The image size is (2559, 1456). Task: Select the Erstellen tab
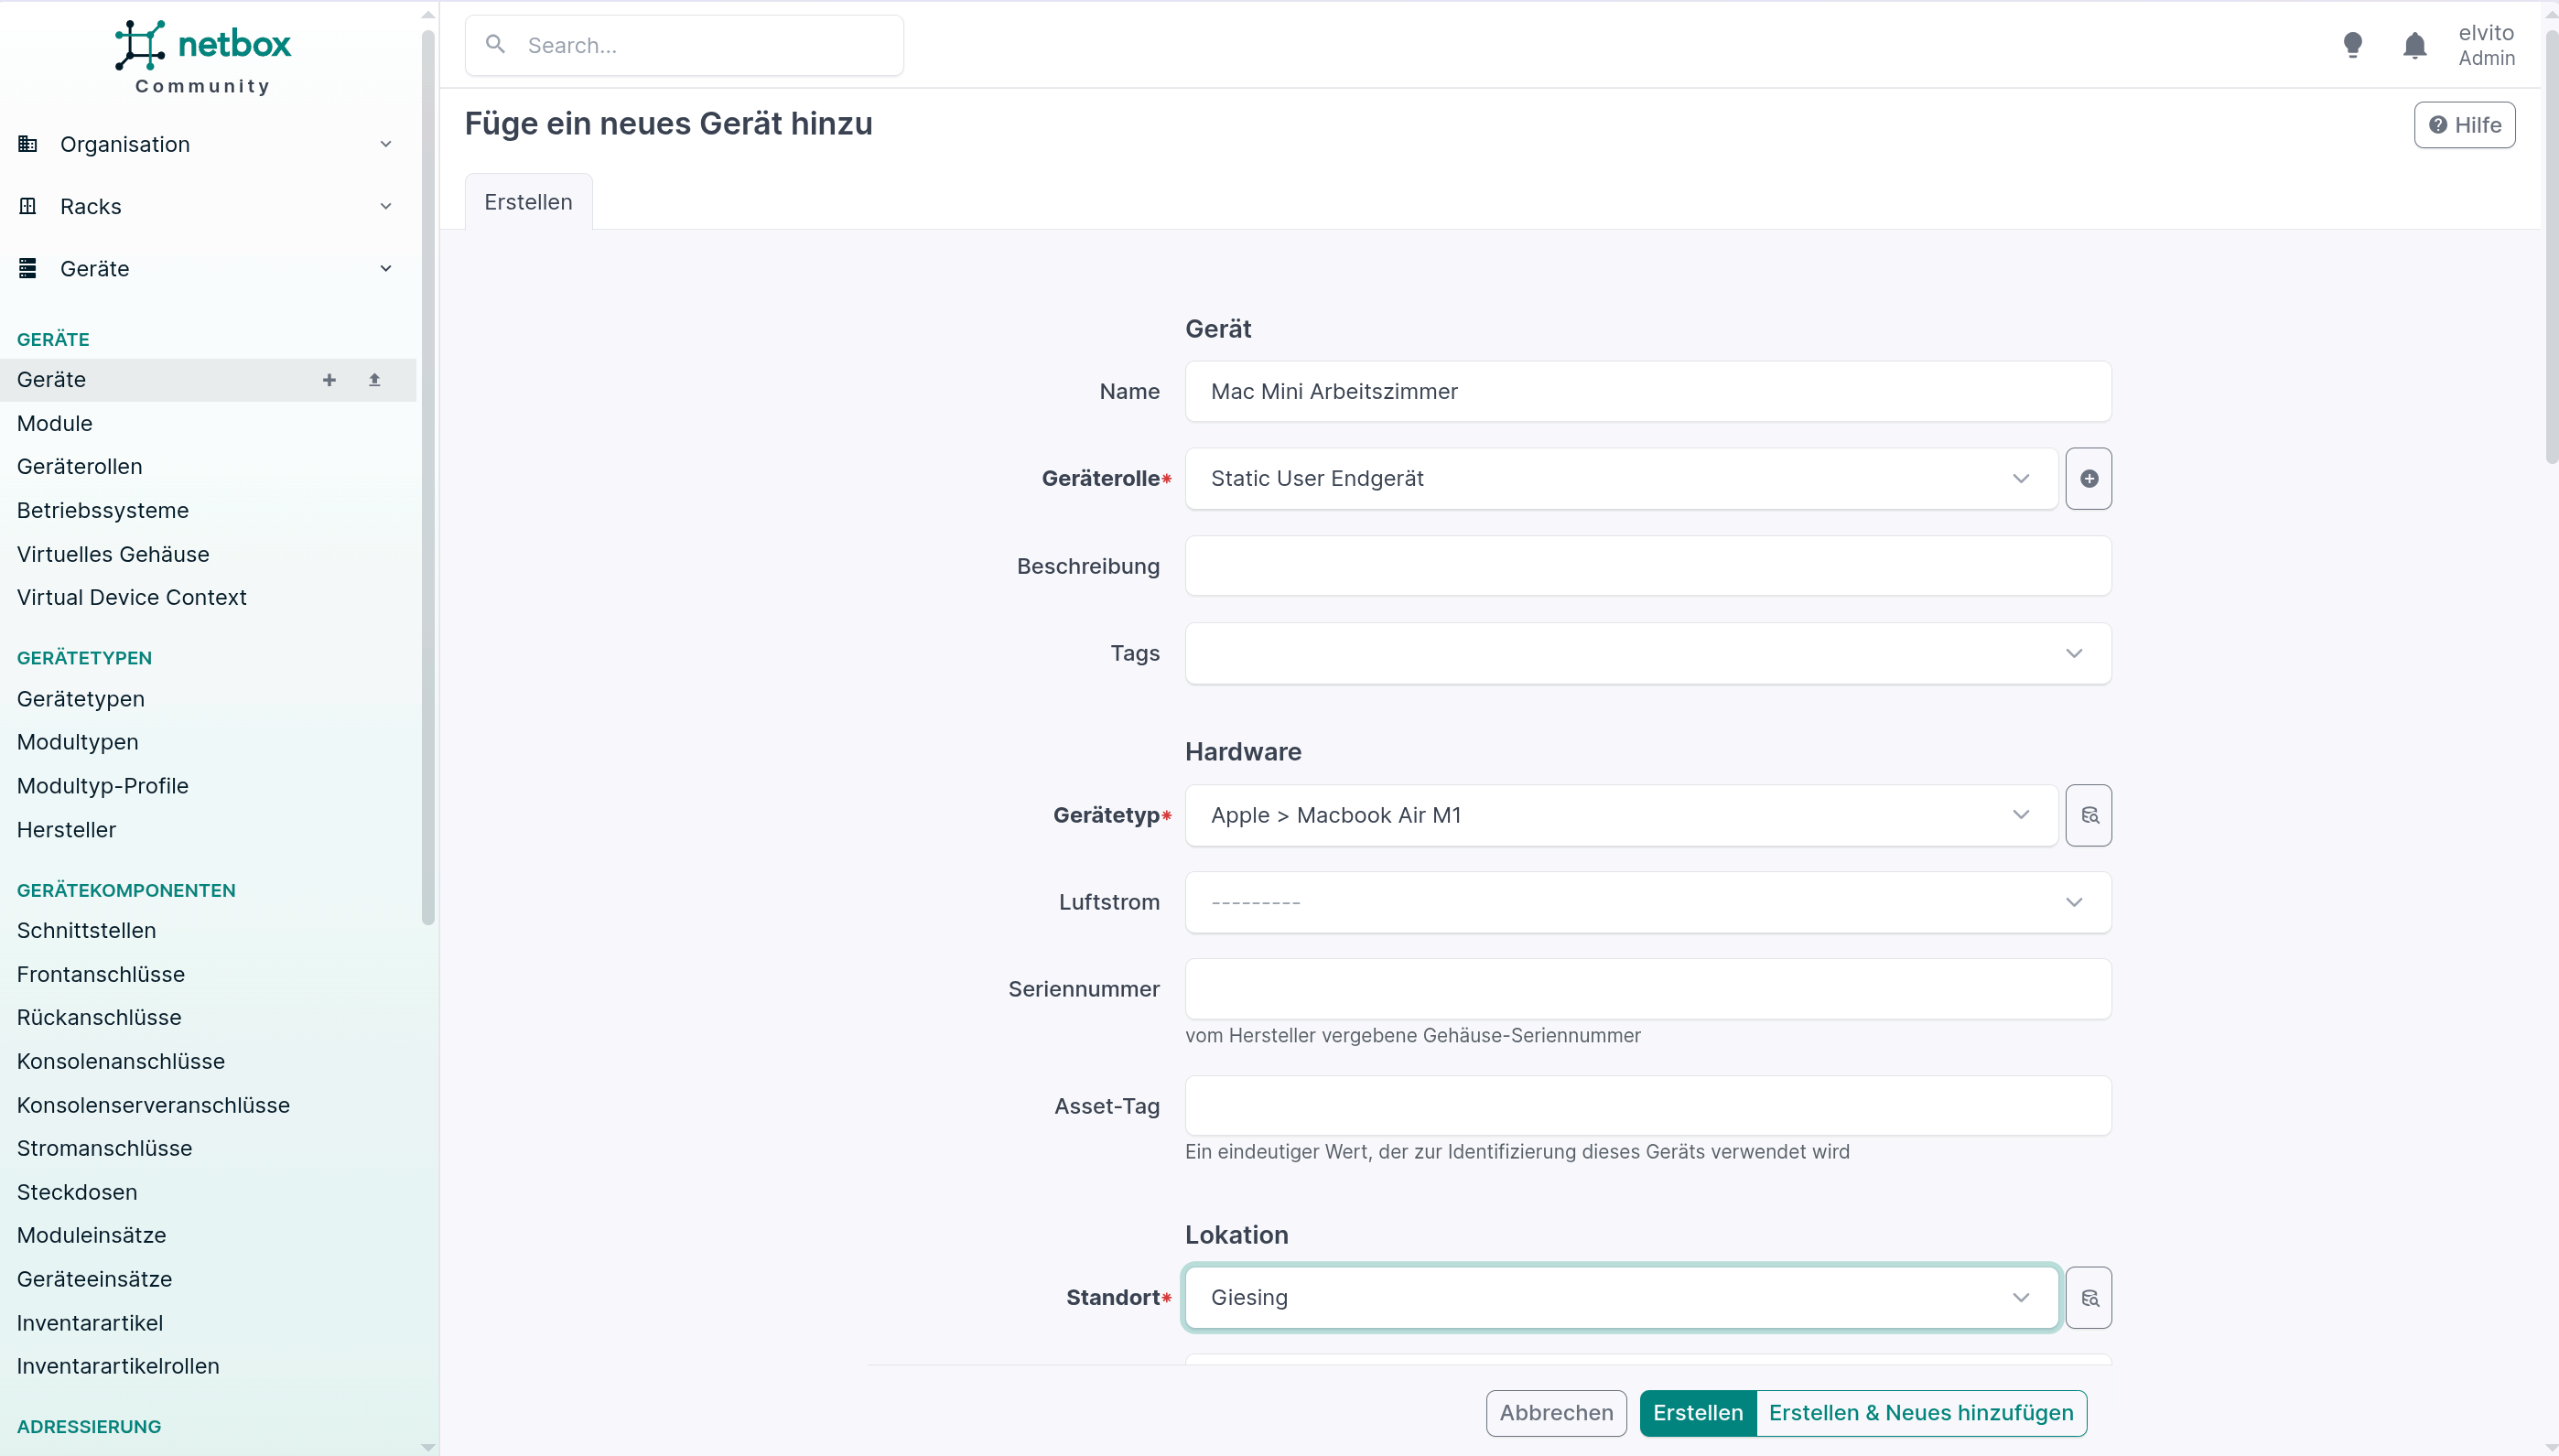point(528,202)
